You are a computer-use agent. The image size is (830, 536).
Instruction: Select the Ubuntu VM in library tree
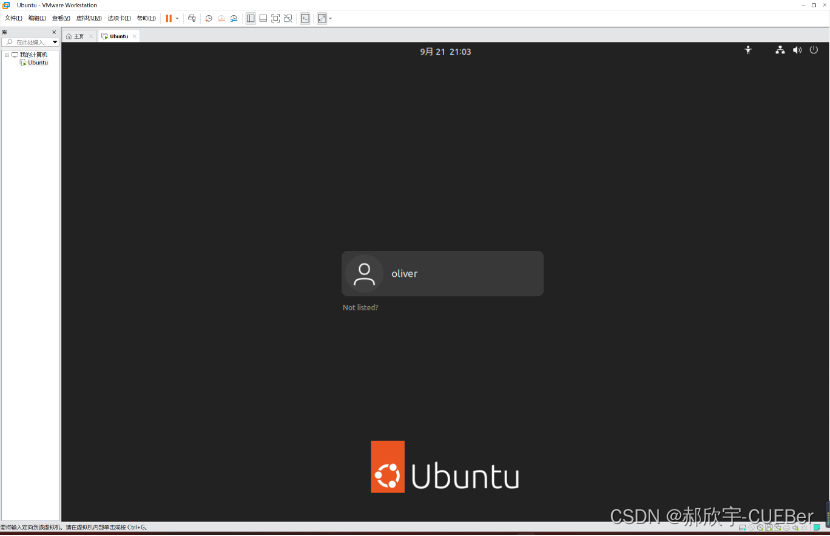(38, 62)
